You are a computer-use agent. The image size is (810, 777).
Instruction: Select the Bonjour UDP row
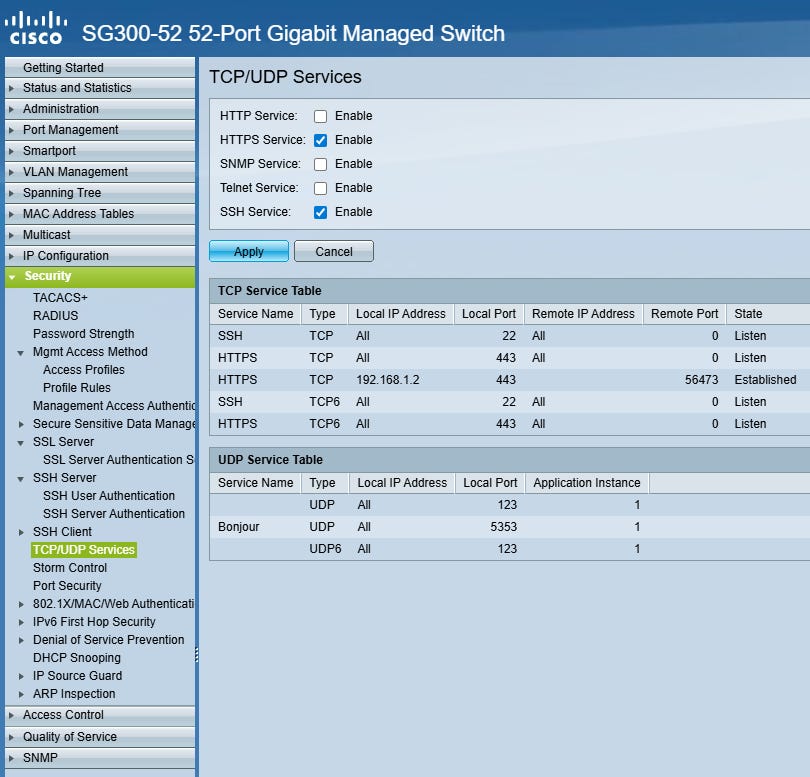pos(510,527)
